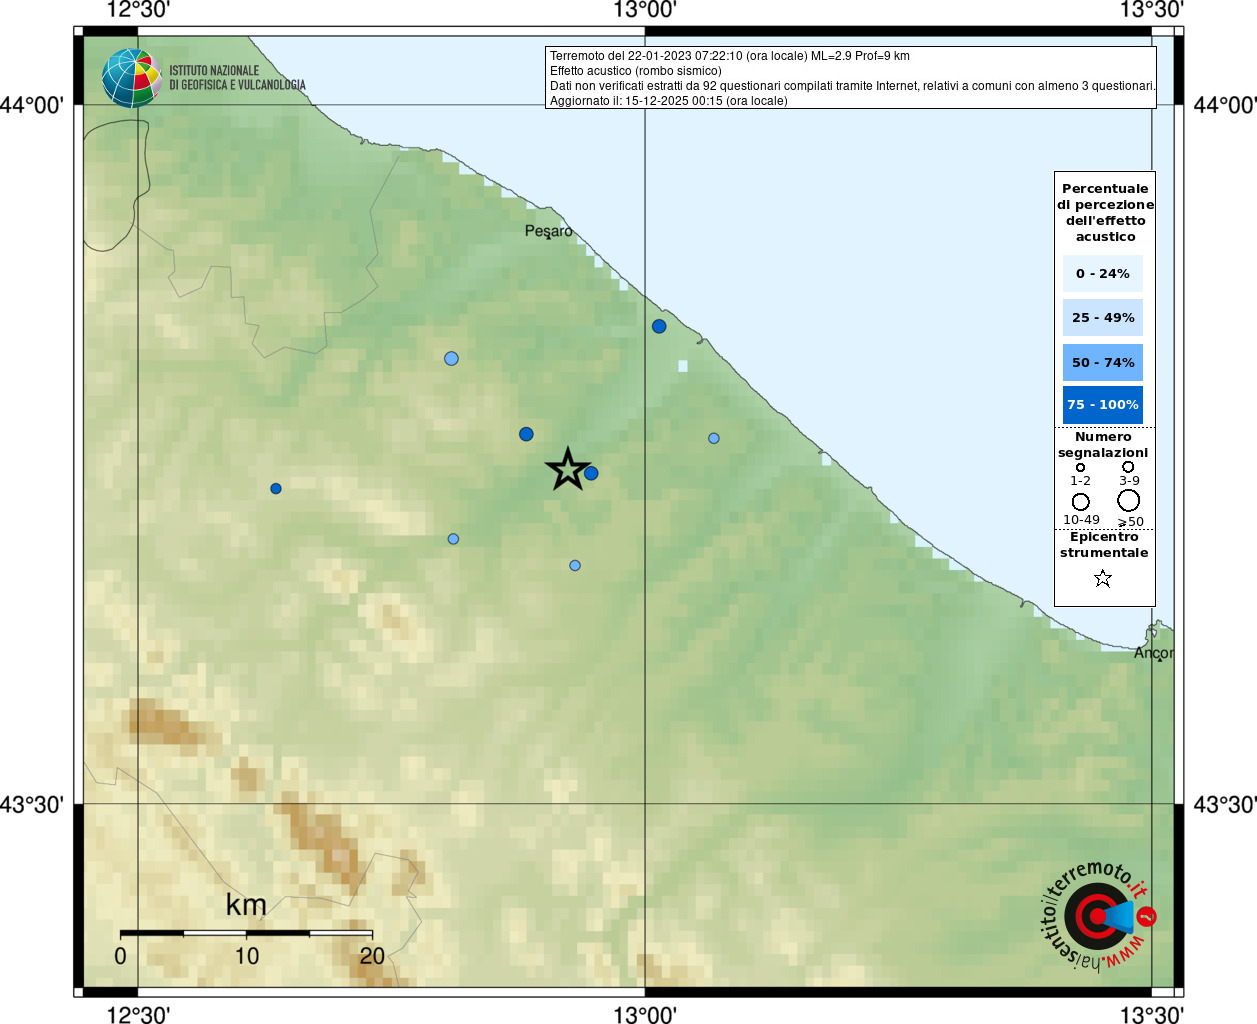Select the dark blue dot touching the epicenter star
This screenshot has width=1257, height=1024.
tap(591, 473)
